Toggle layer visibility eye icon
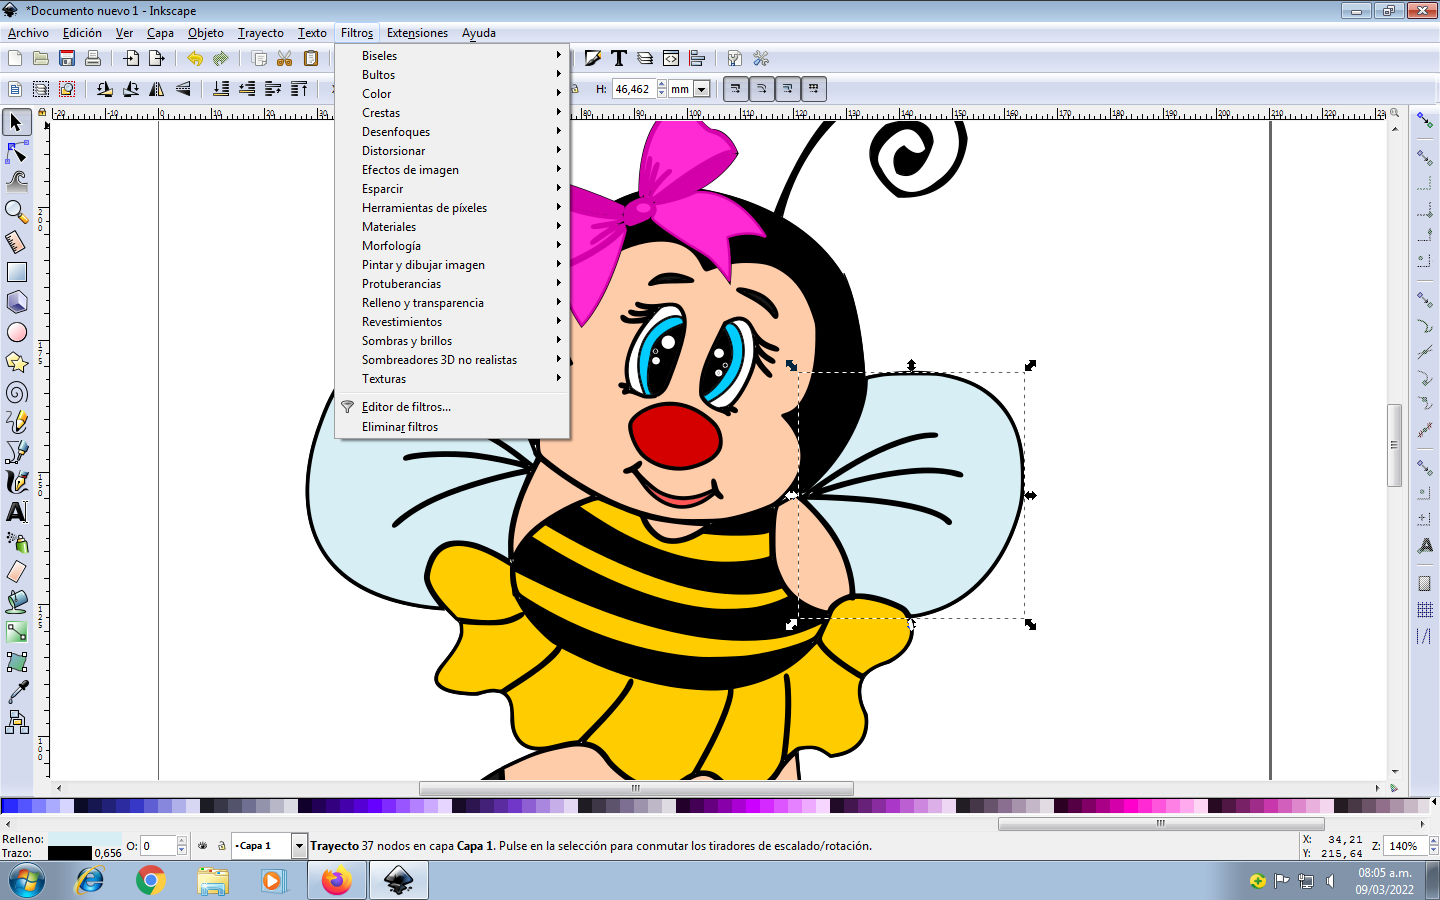This screenshot has height=900, width=1440. click(203, 846)
